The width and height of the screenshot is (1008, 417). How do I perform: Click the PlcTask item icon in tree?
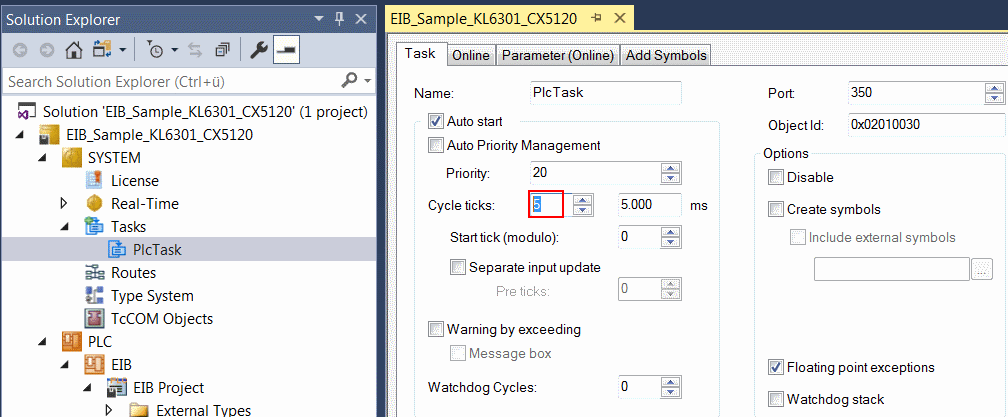pos(117,249)
